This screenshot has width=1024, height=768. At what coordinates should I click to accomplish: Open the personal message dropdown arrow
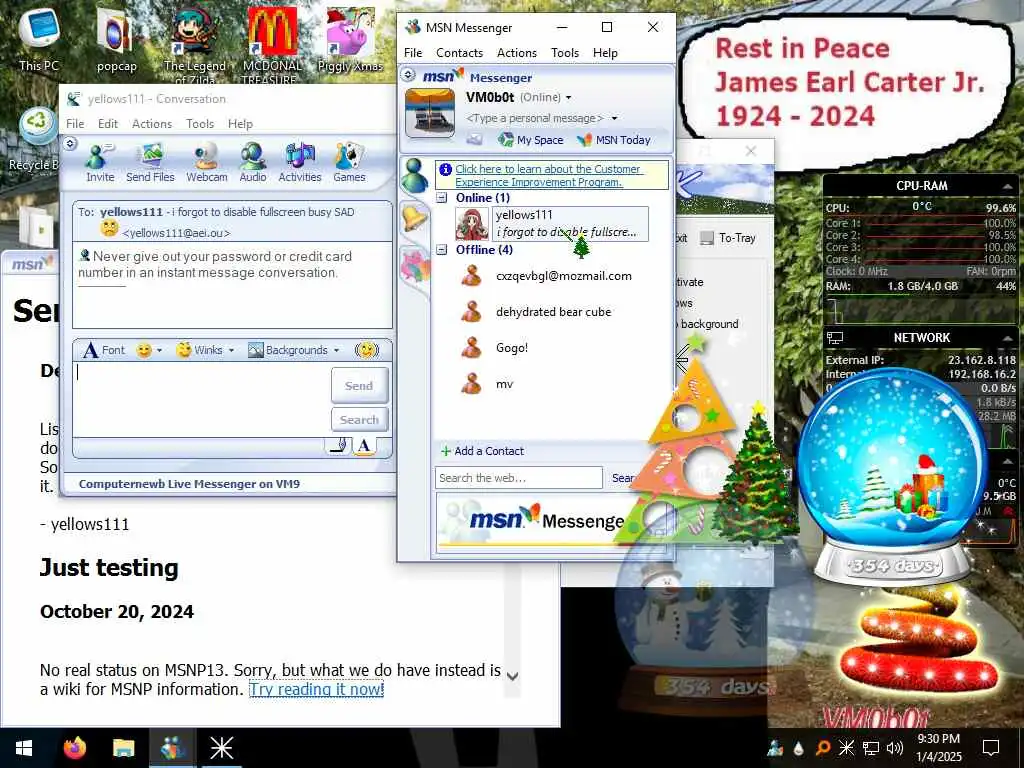(615, 118)
